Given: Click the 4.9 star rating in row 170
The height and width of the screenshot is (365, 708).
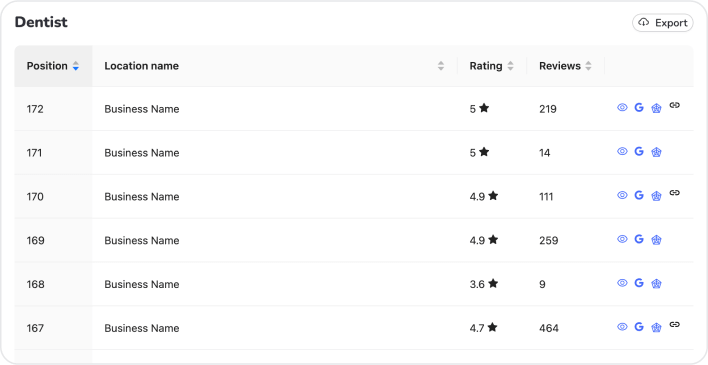Looking at the screenshot, I should click(x=484, y=196).
